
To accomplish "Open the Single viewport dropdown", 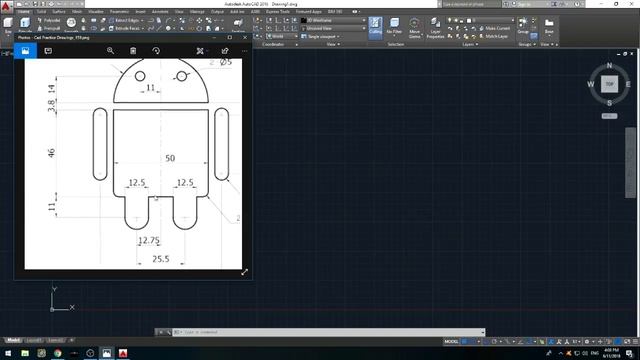I will (320, 36).
